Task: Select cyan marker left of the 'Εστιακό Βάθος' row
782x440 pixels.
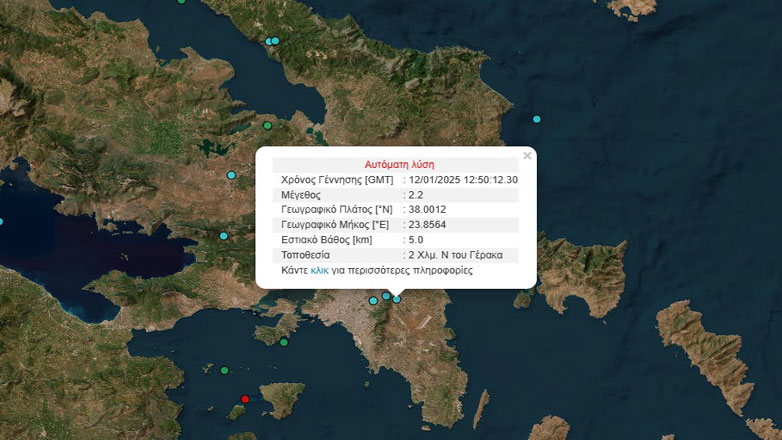Action: (x=223, y=236)
